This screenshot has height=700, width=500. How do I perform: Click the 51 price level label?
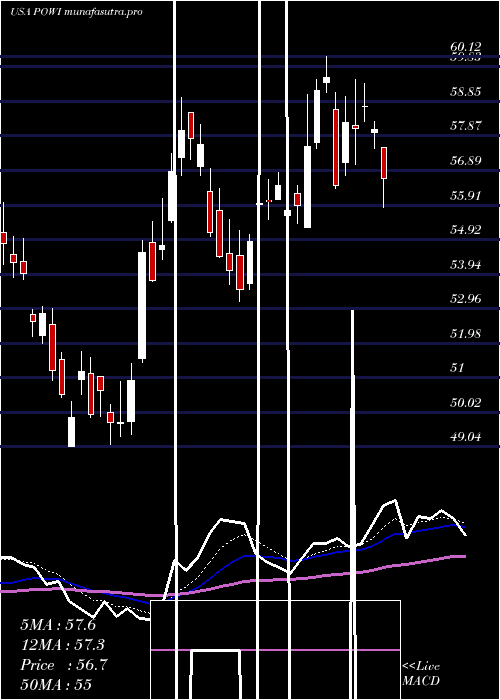point(458,368)
